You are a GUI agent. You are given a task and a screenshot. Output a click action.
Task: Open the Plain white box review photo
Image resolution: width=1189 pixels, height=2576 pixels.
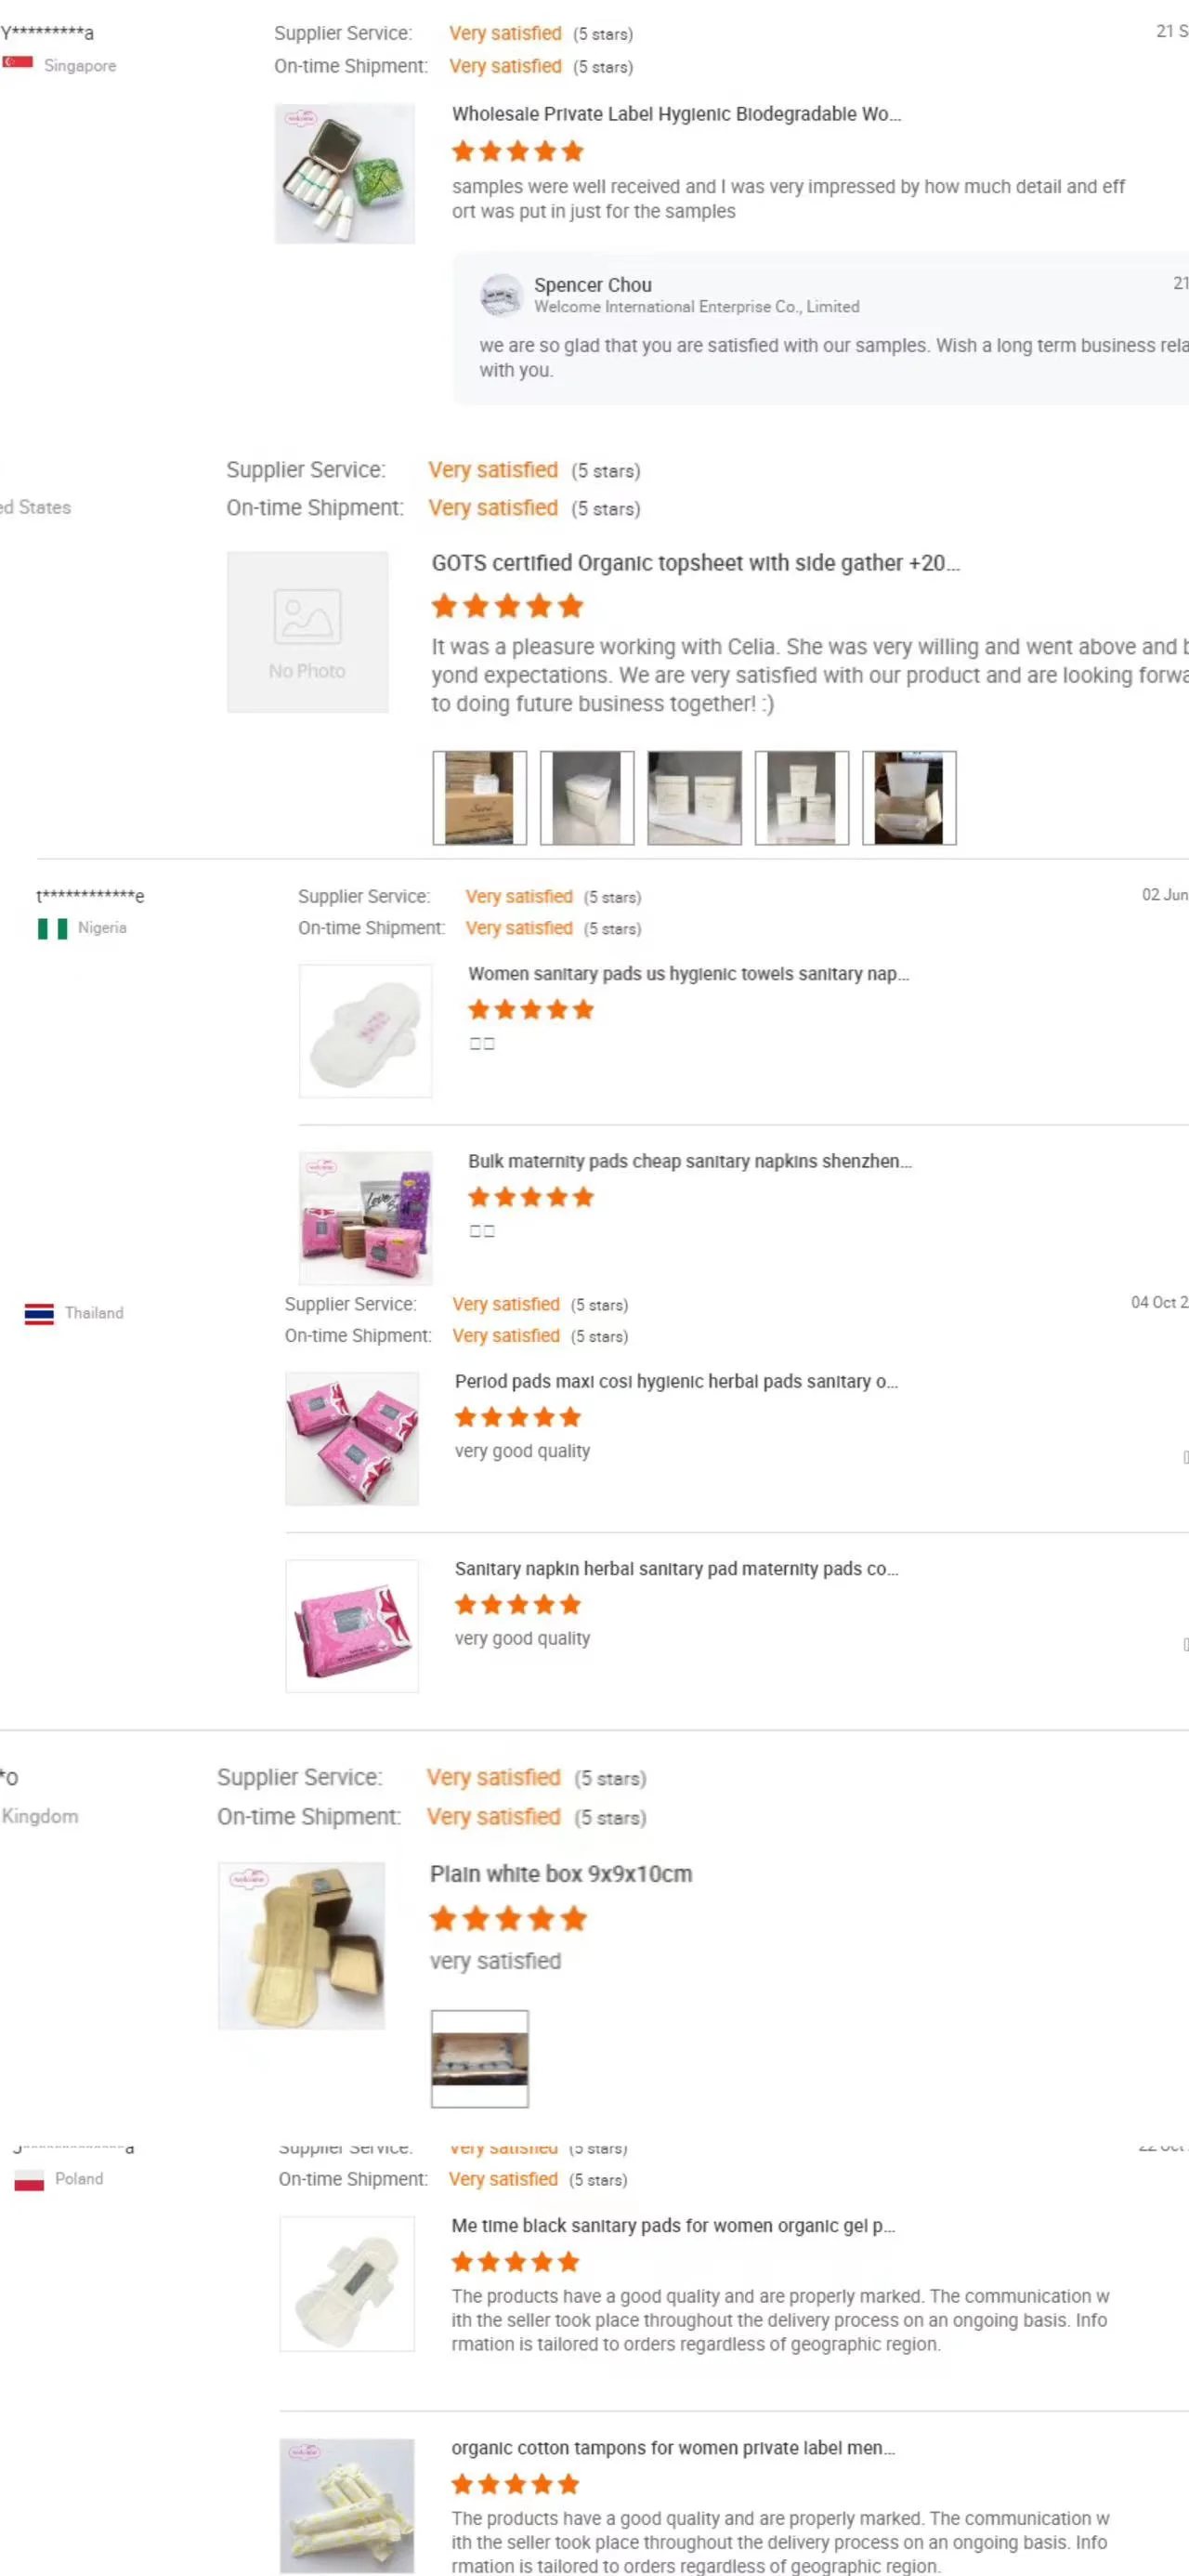479,2058
